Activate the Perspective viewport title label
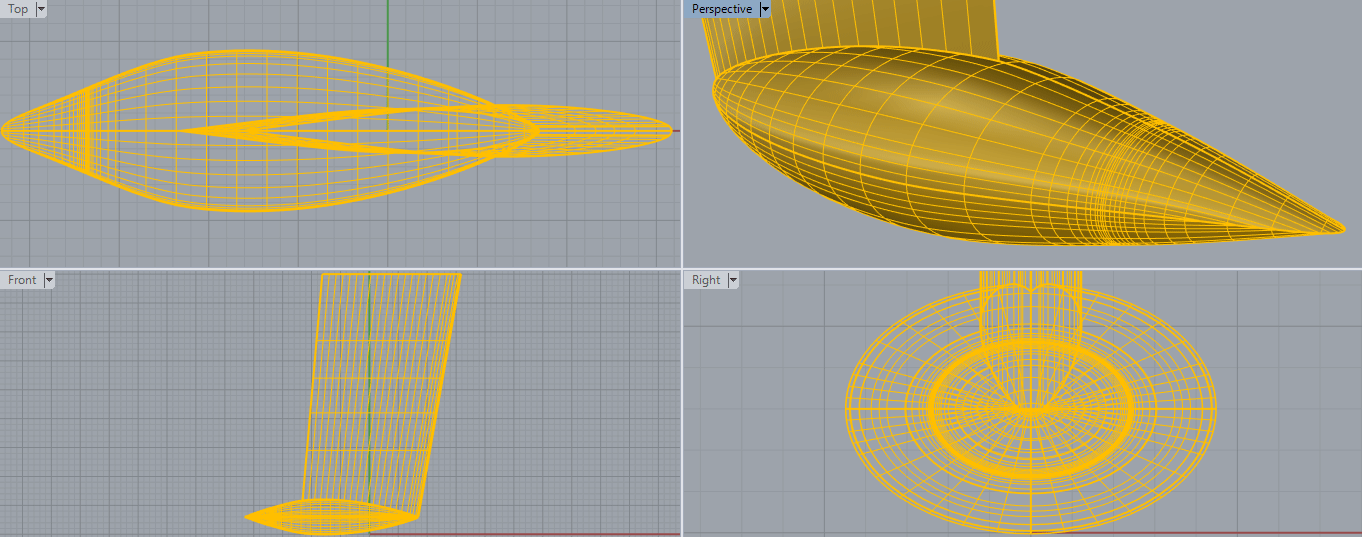This screenshot has height=537, width=1362. coord(722,9)
